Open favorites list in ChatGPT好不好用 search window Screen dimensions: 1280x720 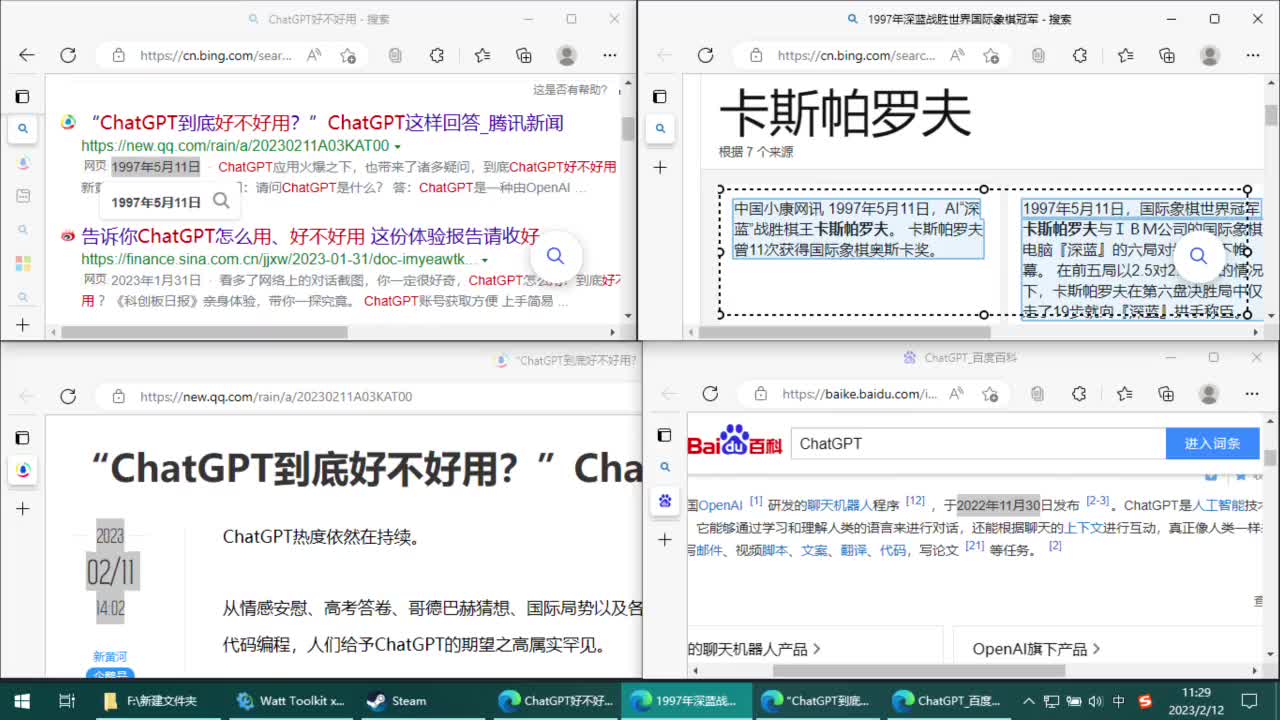tap(482, 56)
